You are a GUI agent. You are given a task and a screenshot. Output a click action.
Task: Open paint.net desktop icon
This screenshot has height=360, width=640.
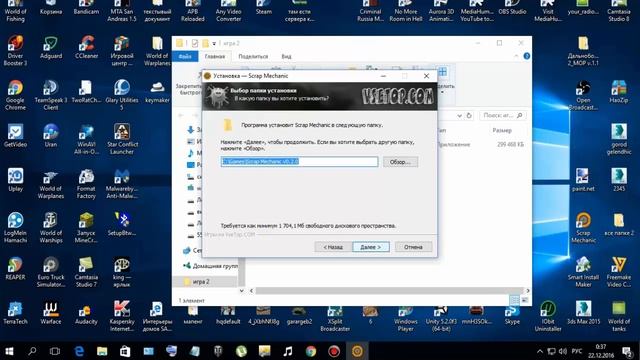click(x=583, y=180)
